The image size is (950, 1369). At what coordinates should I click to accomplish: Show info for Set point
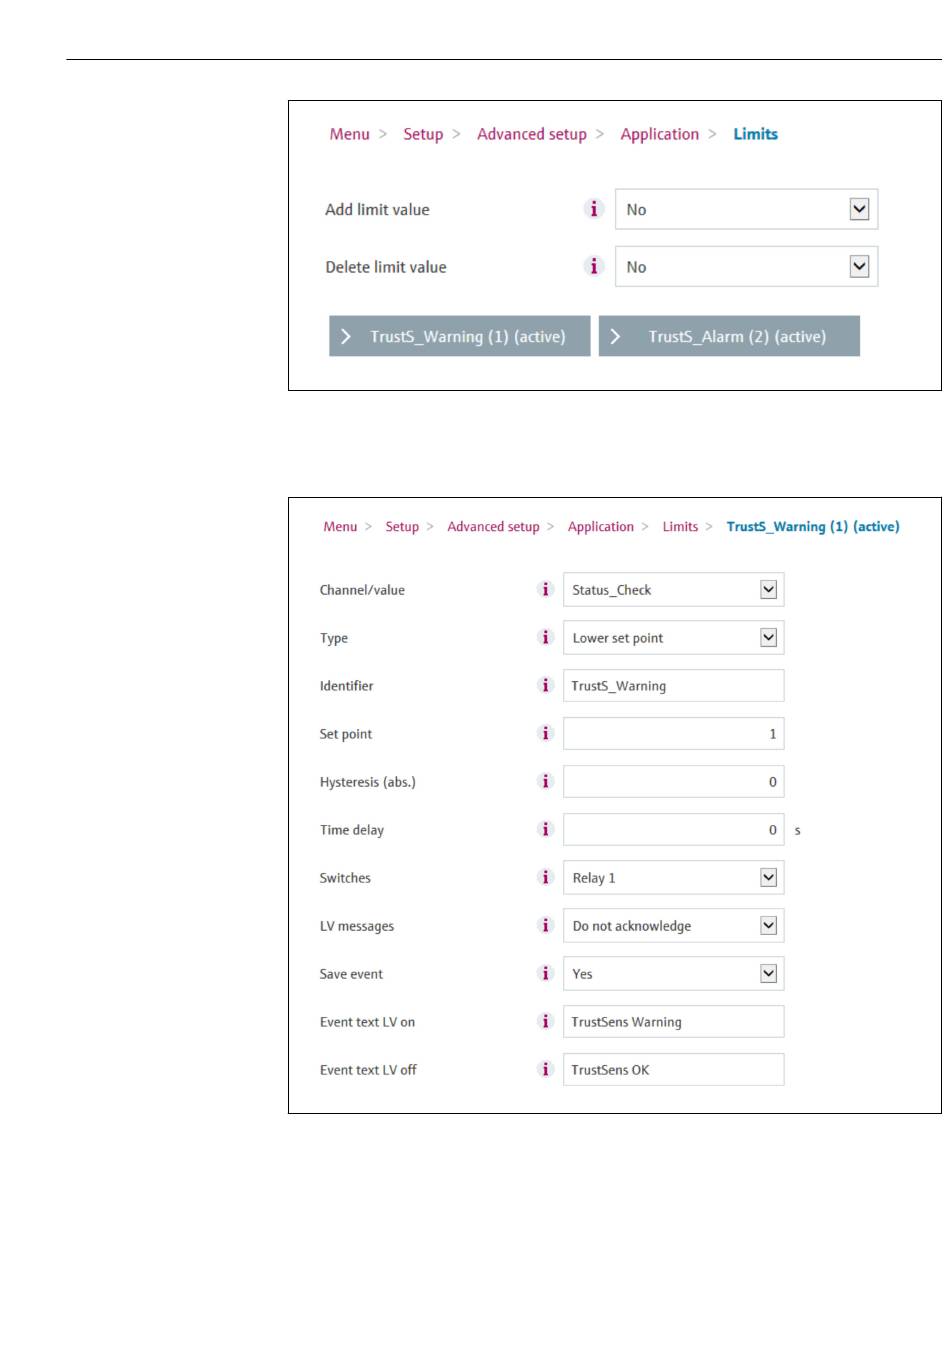545,733
